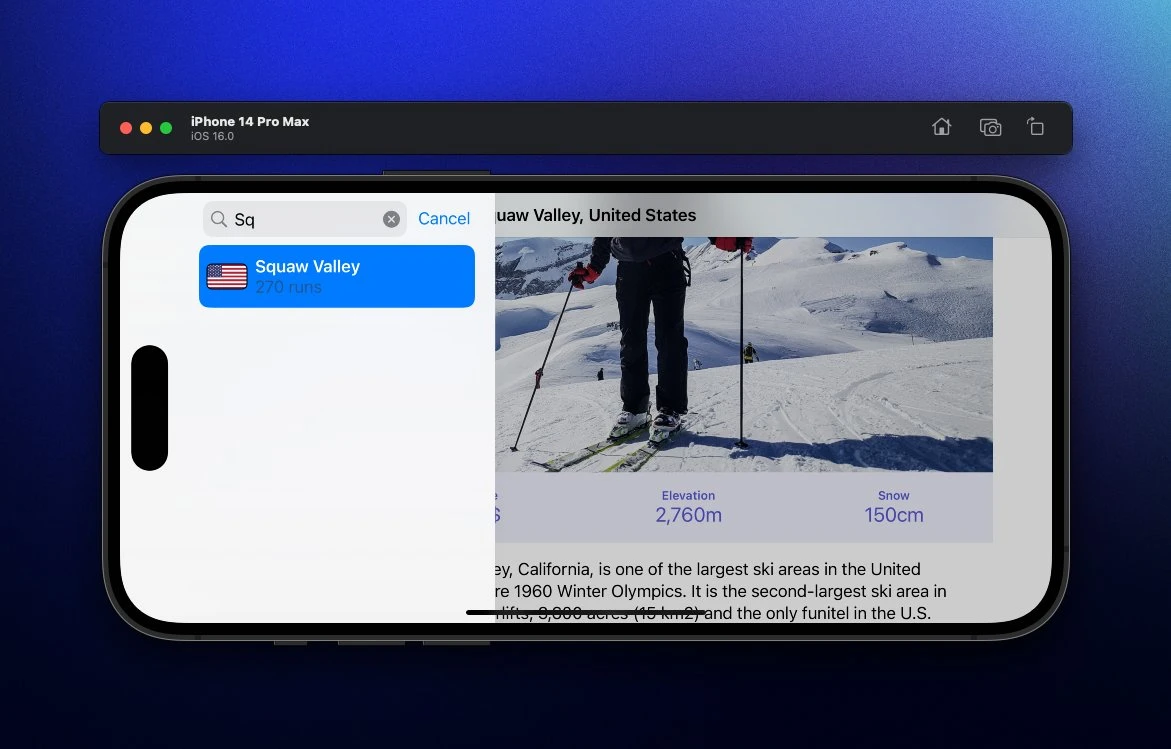Viewport: 1171px width, 749px height.
Task: Click the magnifying glass search icon
Action: [219, 219]
